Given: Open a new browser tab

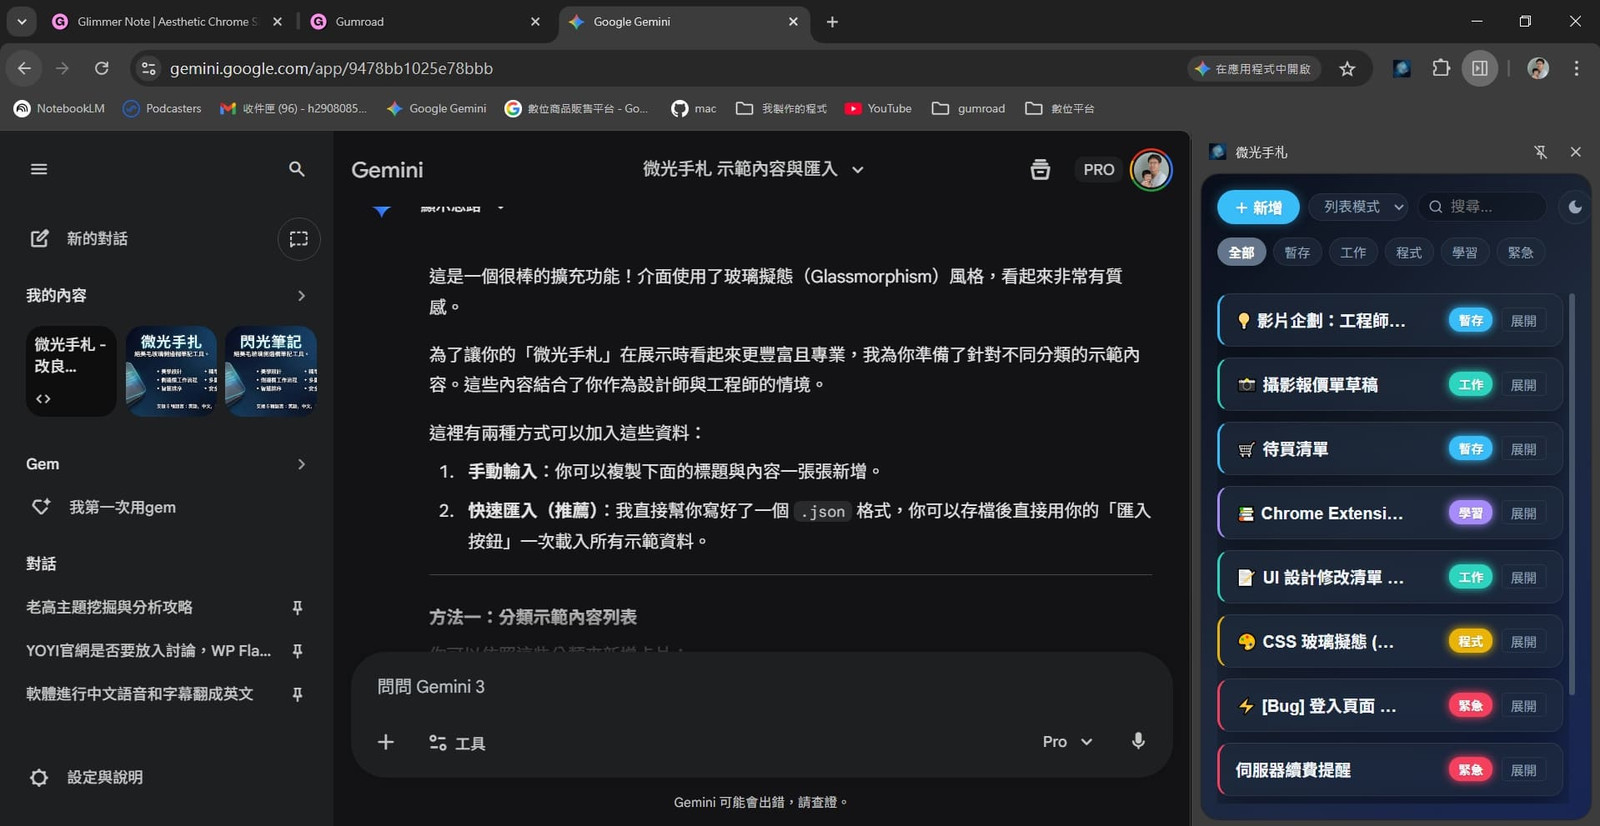Looking at the screenshot, I should (x=832, y=21).
